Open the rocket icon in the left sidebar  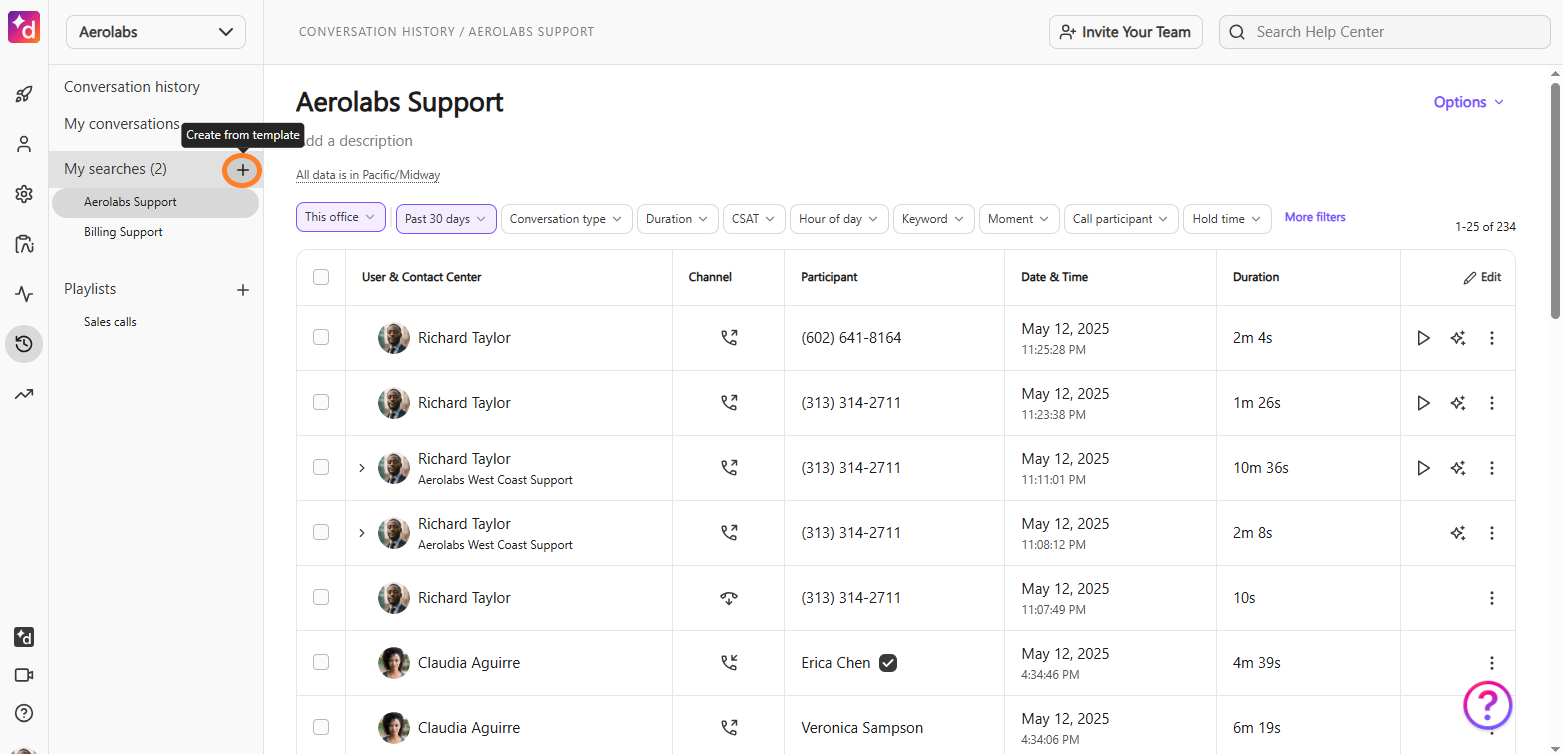[x=24, y=95]
